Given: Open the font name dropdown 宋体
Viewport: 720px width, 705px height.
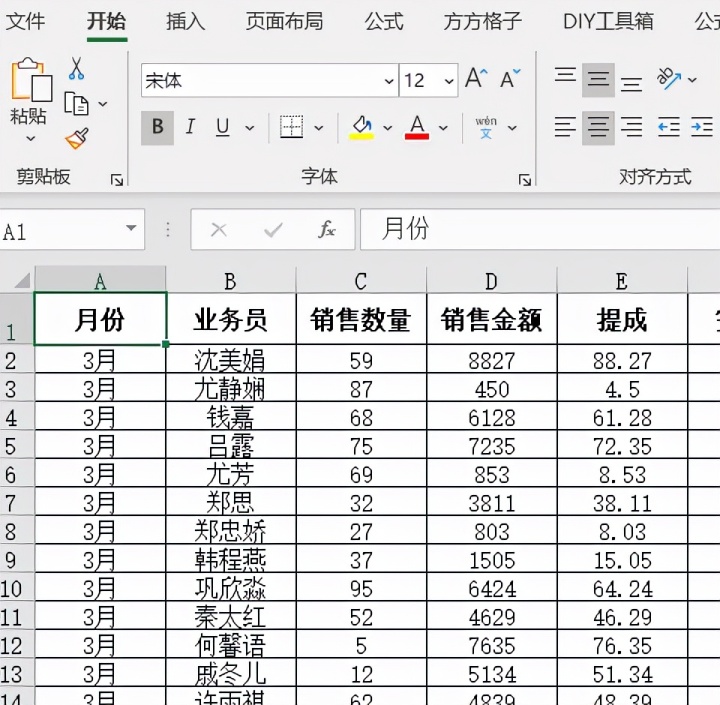Looking at the screenshot, I should [389, 81].
